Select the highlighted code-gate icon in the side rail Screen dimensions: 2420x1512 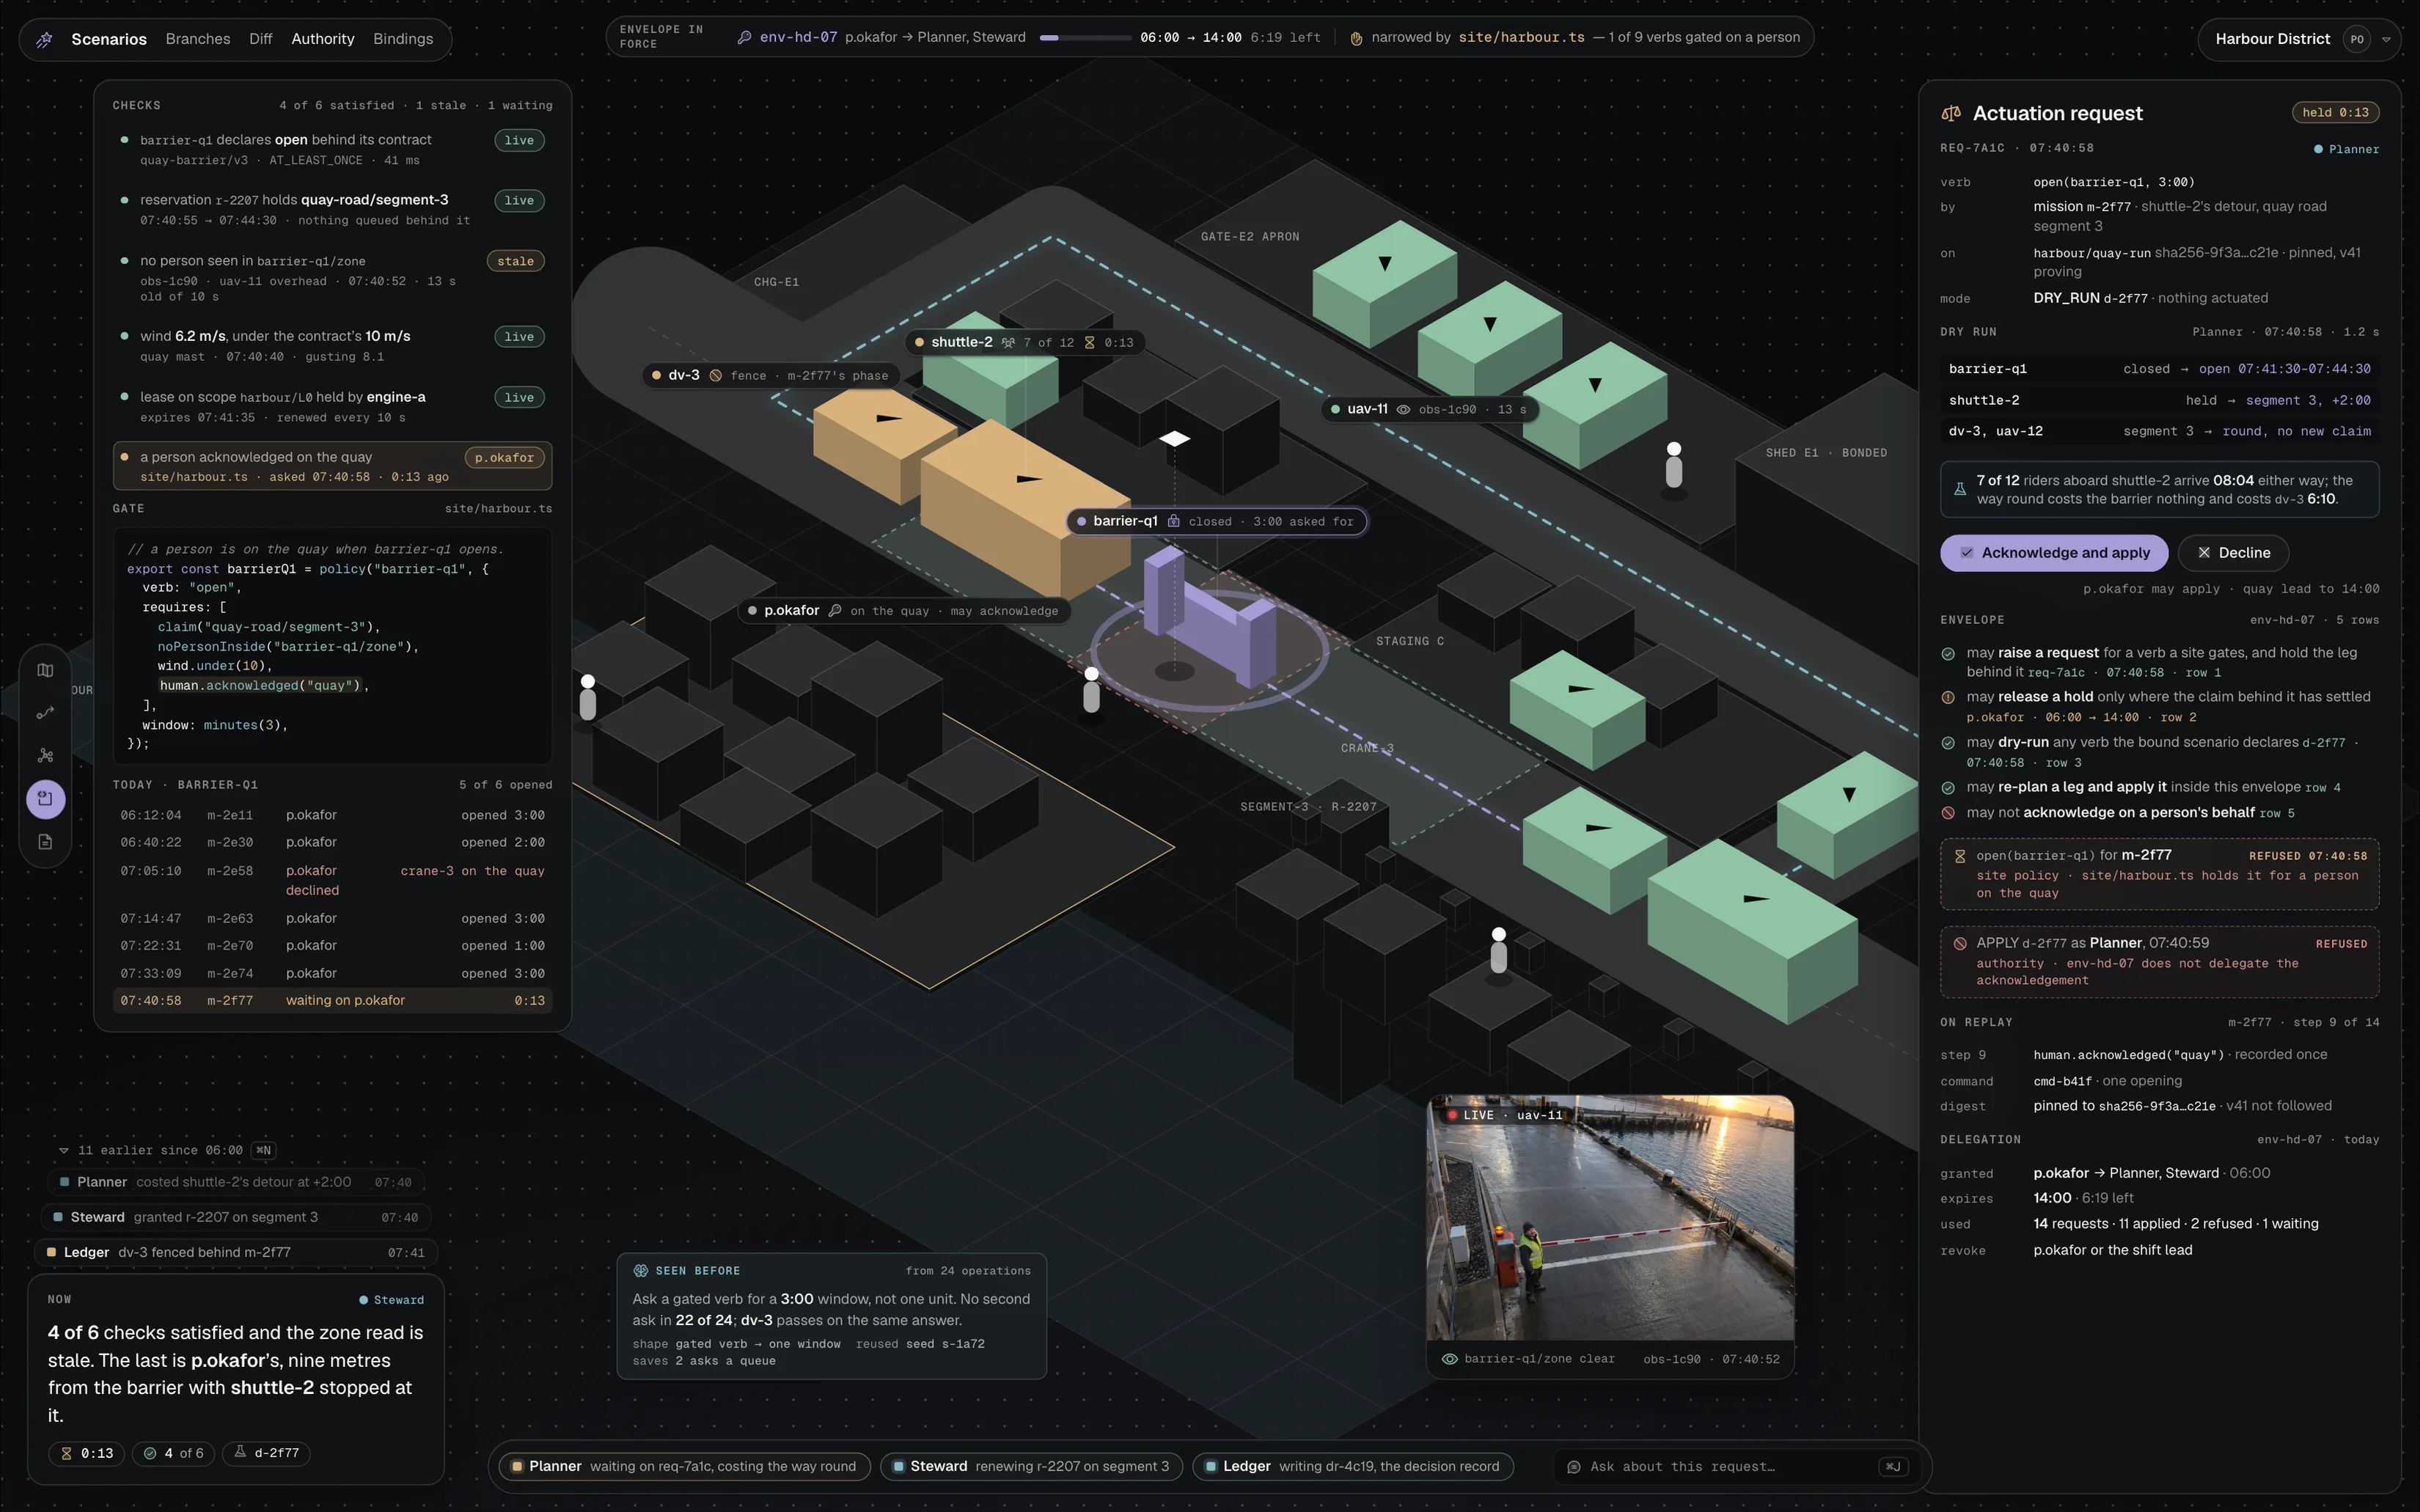(x=45, y=799)
